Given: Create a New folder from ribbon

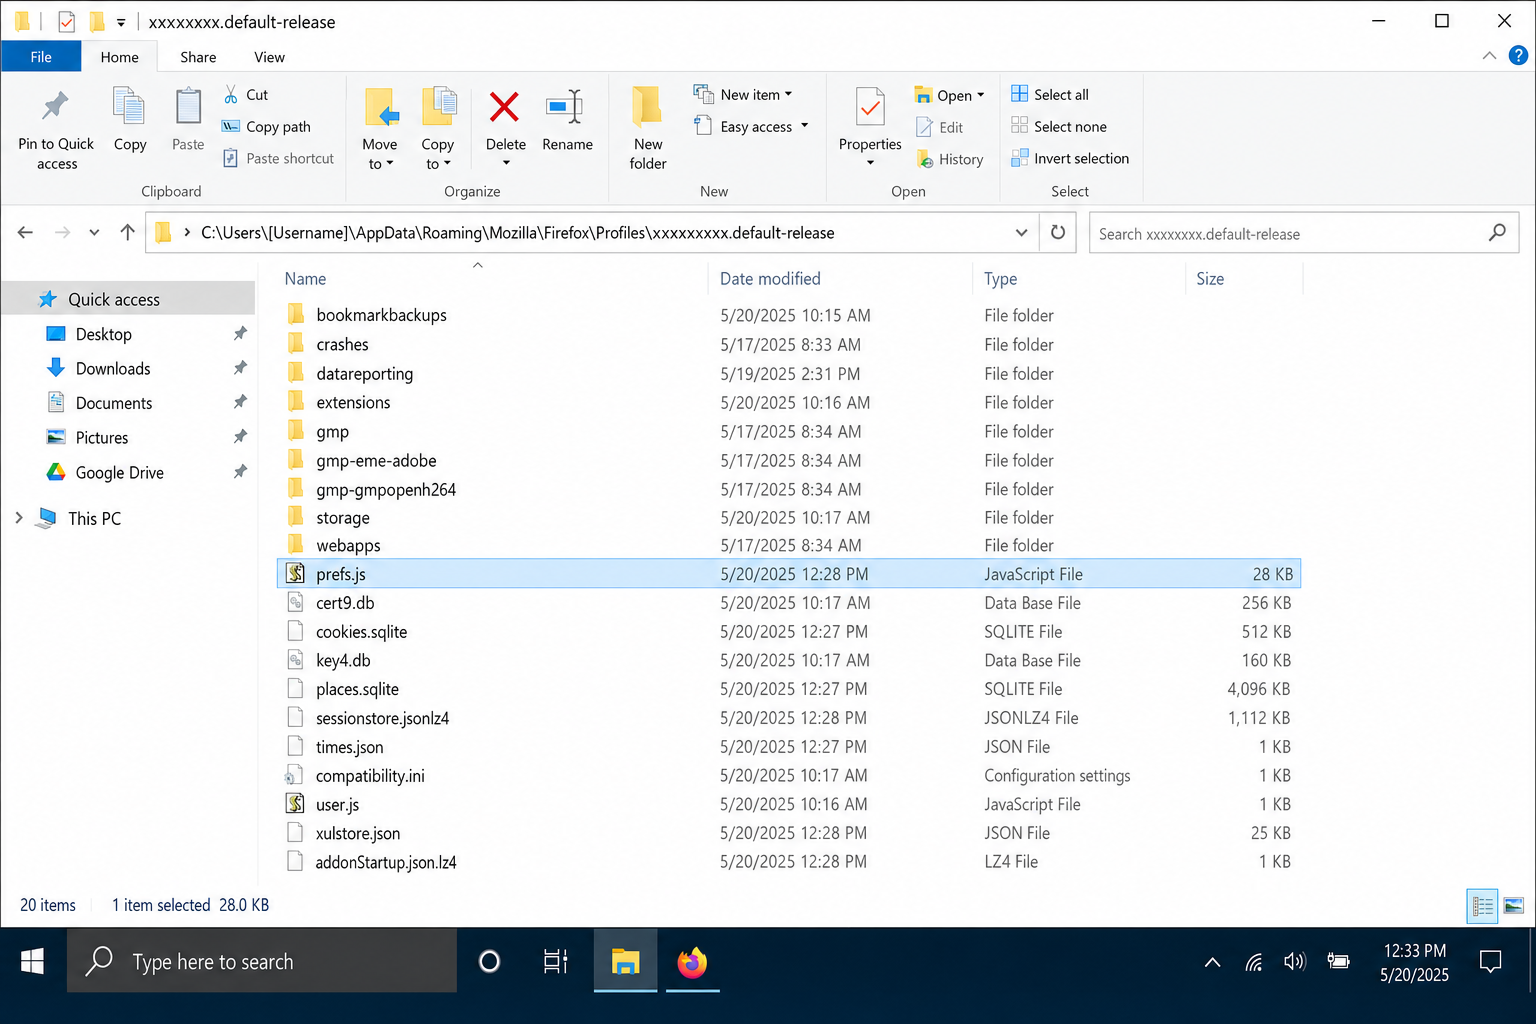Looking at the screenshot, I should click(x=647, y=127).
